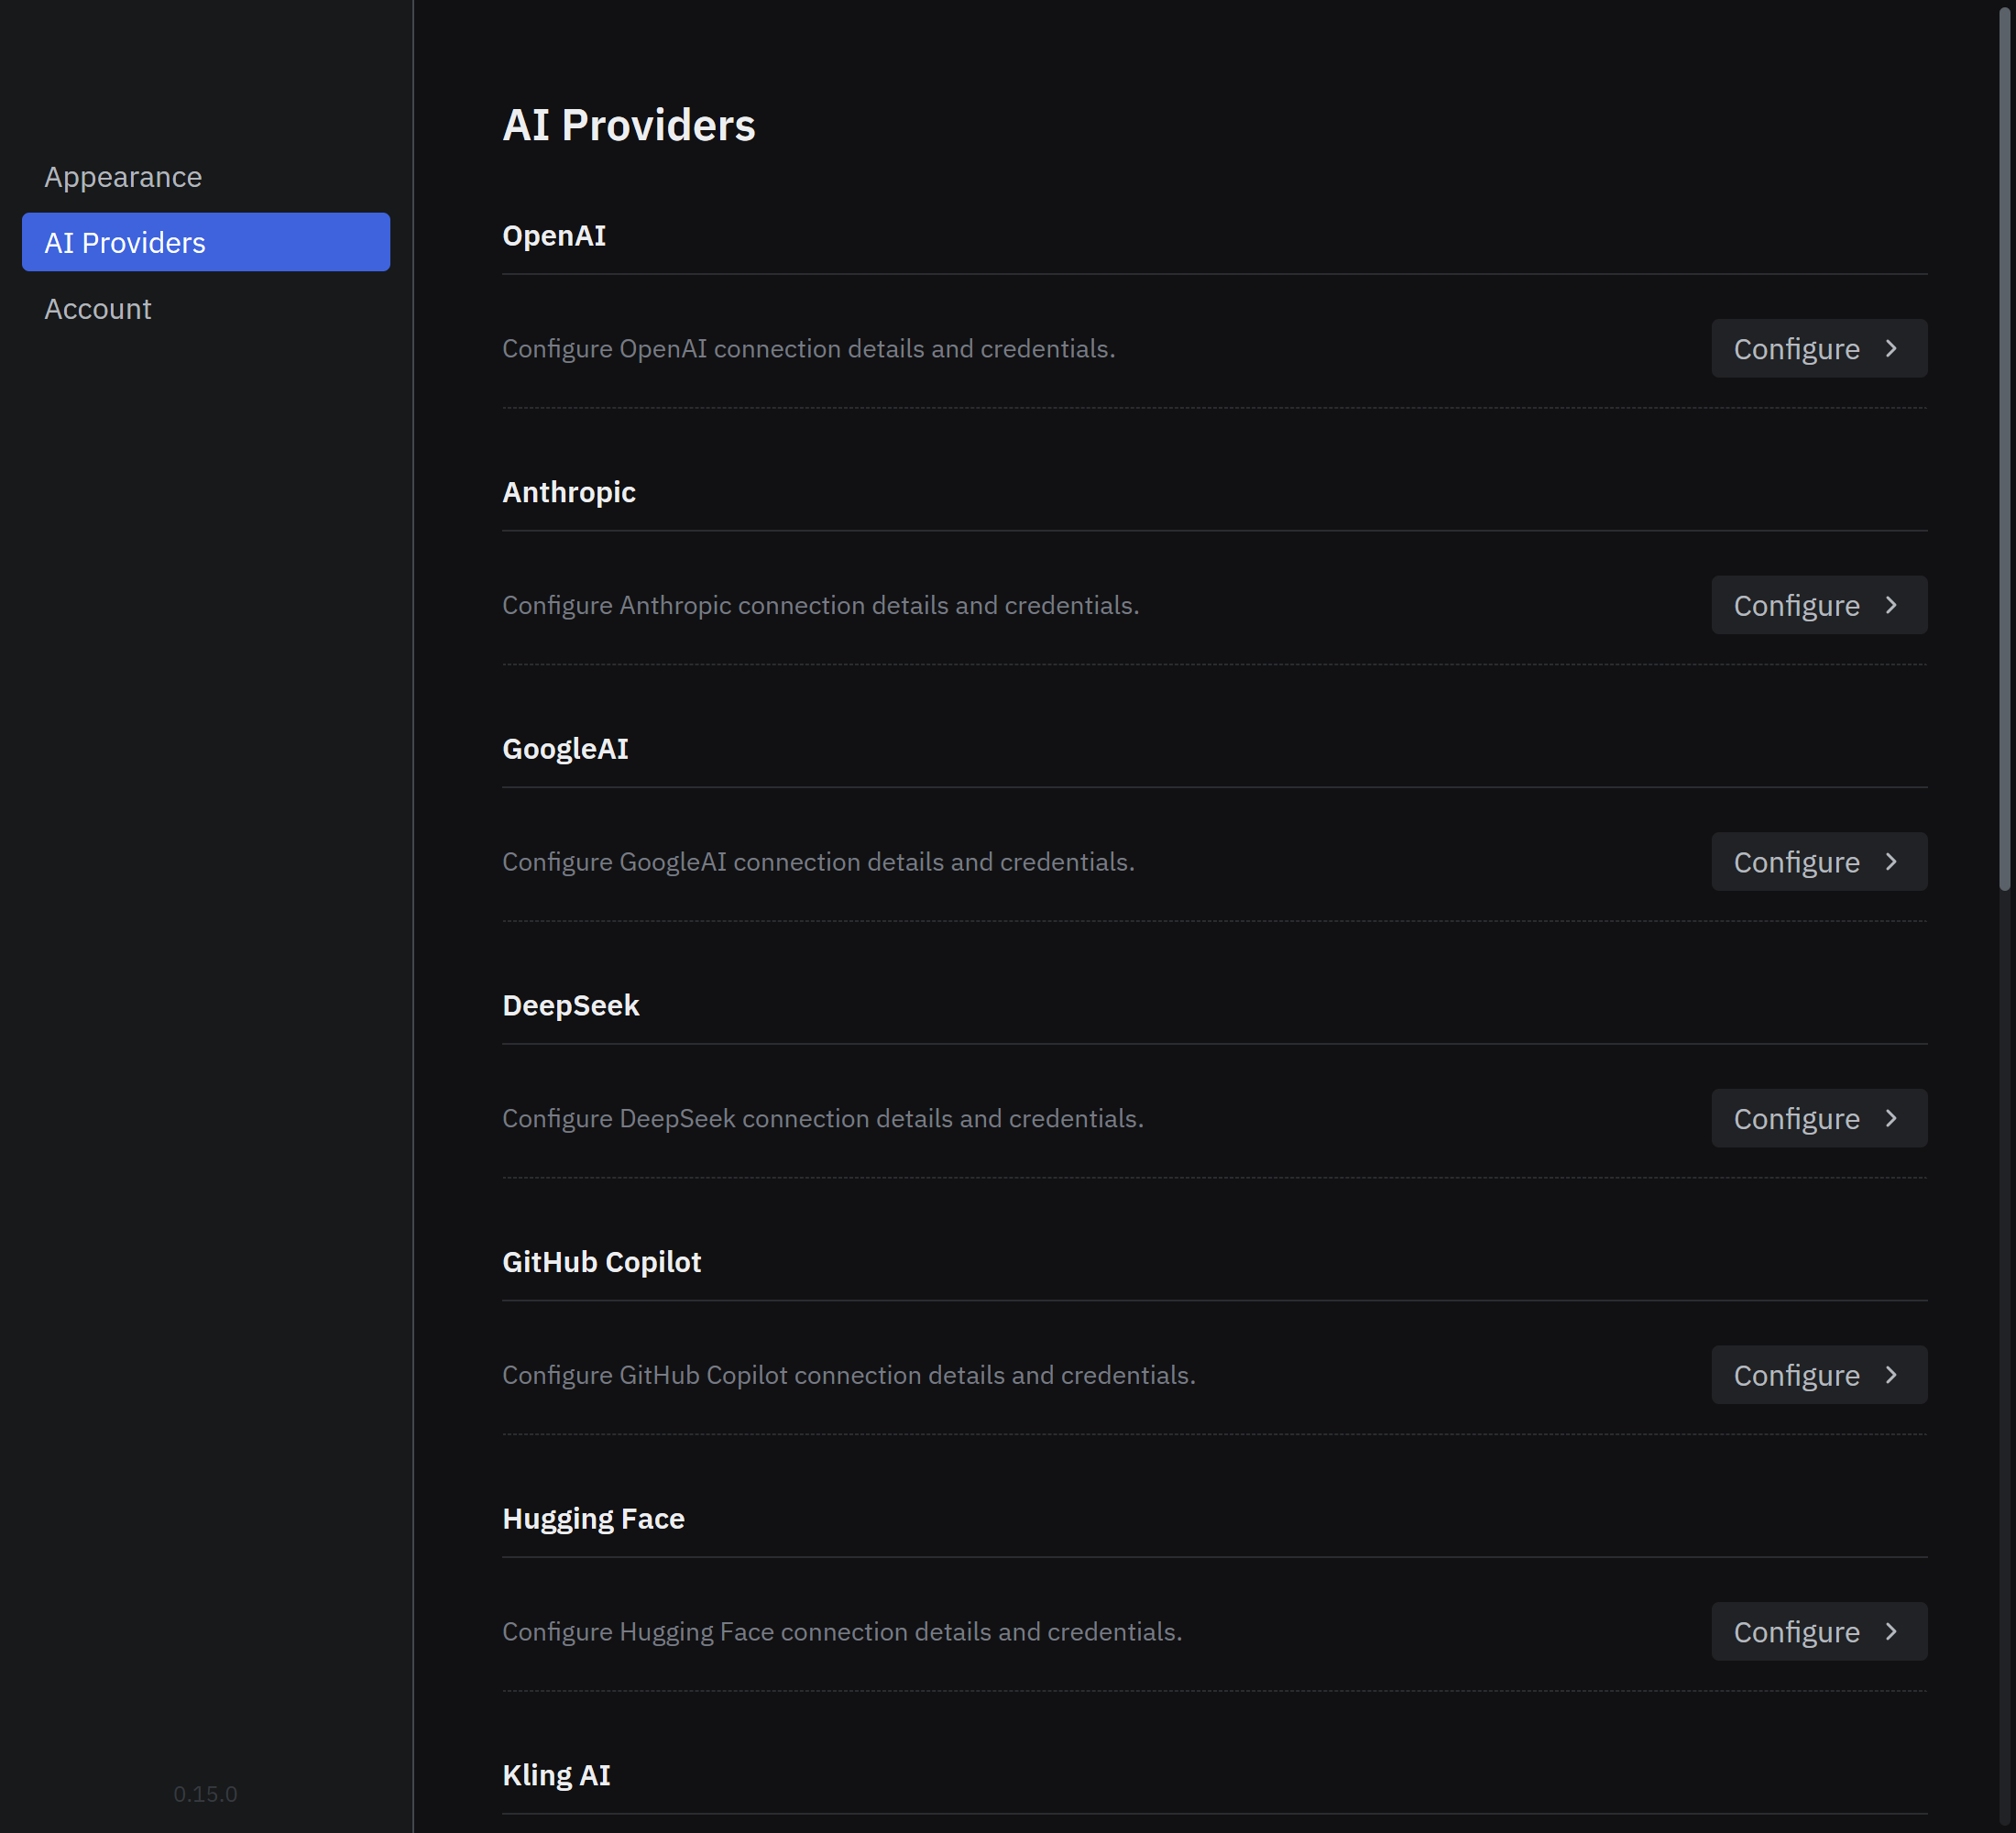This screenshot has height=1833, width=2016.
Task: Click 'Configure DeepSeek connection details' description
Action: pyautogui.click(x=822, y=1118)
